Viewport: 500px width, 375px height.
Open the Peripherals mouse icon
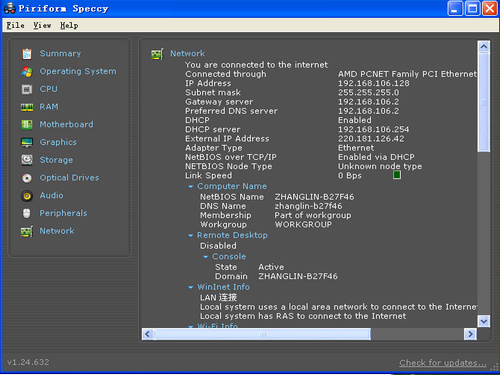coord(27,213)
